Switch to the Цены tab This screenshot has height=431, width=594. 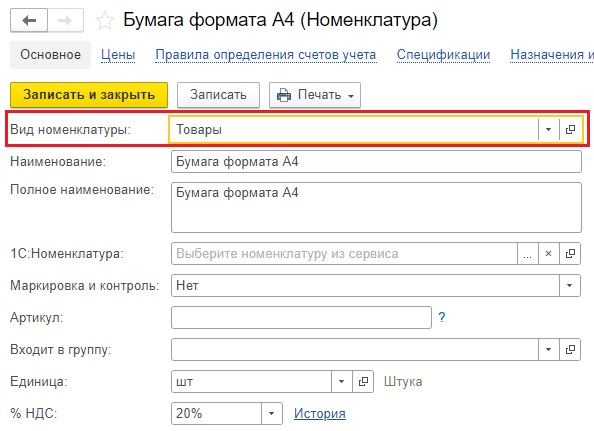tap(118, 55)
